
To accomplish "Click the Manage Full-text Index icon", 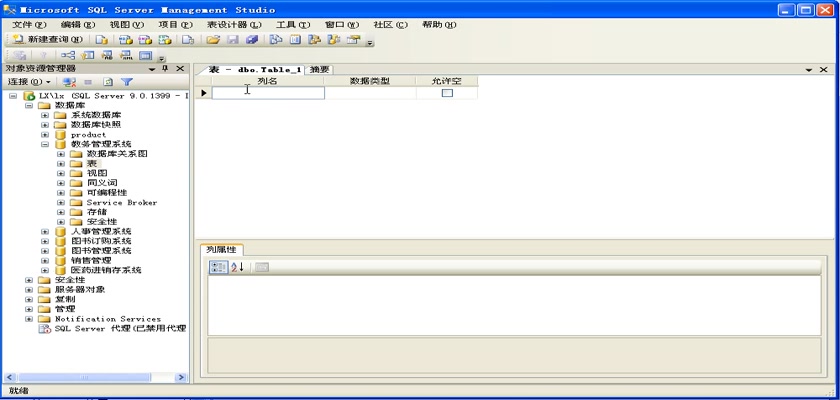I will pos(107,55).
